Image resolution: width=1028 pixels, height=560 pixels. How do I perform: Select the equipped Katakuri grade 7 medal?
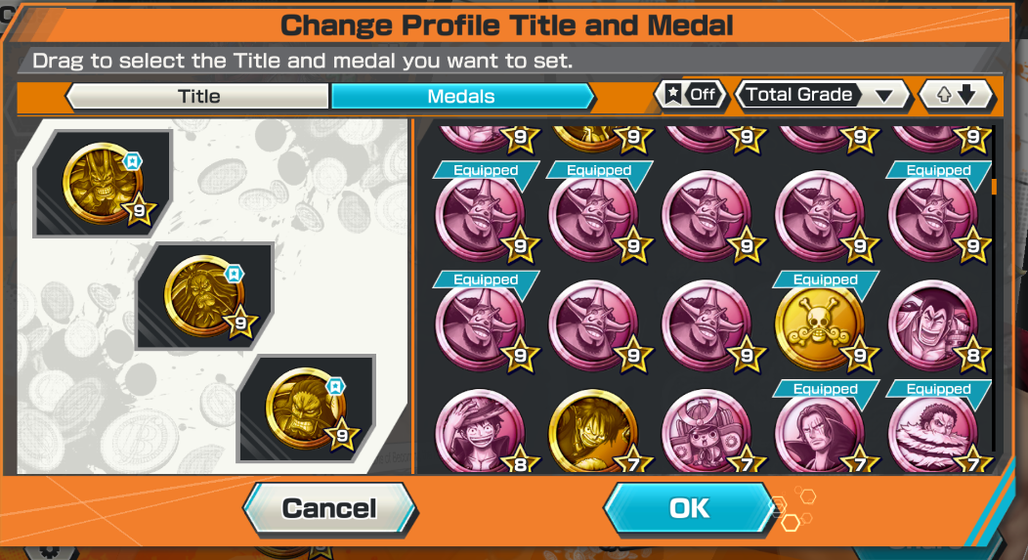coord(933,431)
